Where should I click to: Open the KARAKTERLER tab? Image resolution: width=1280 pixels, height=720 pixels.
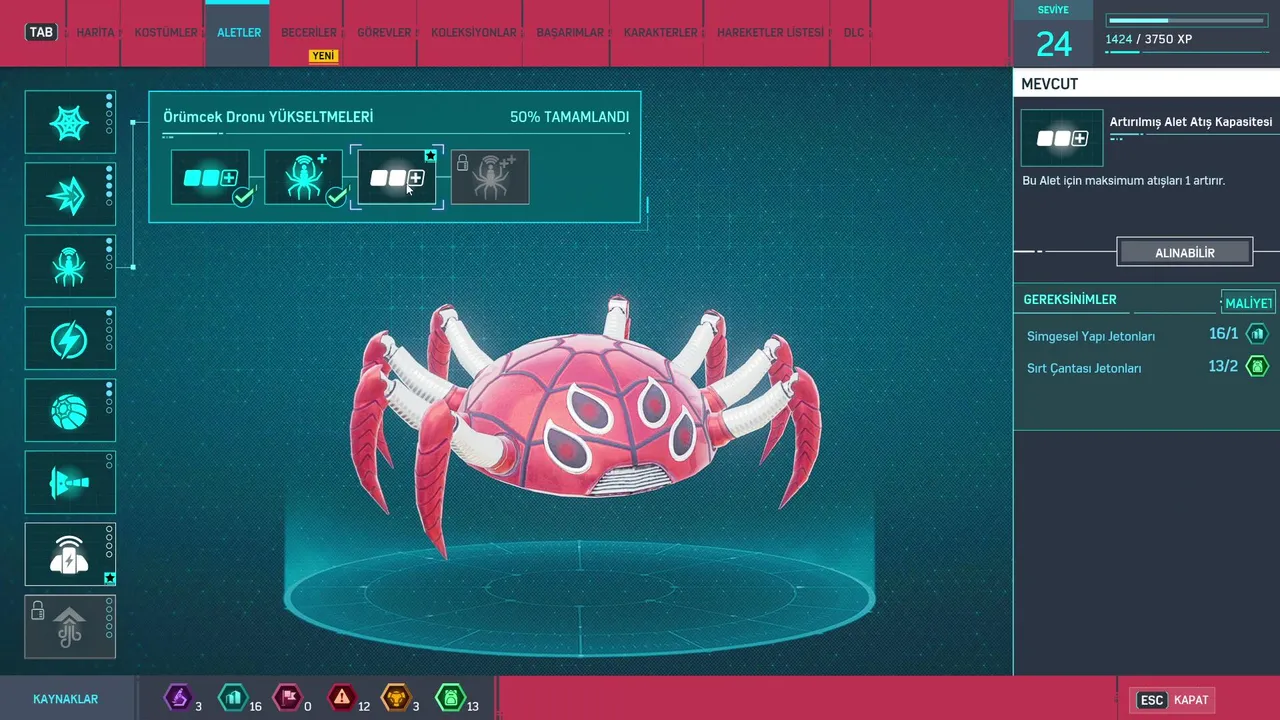[660, 33]
